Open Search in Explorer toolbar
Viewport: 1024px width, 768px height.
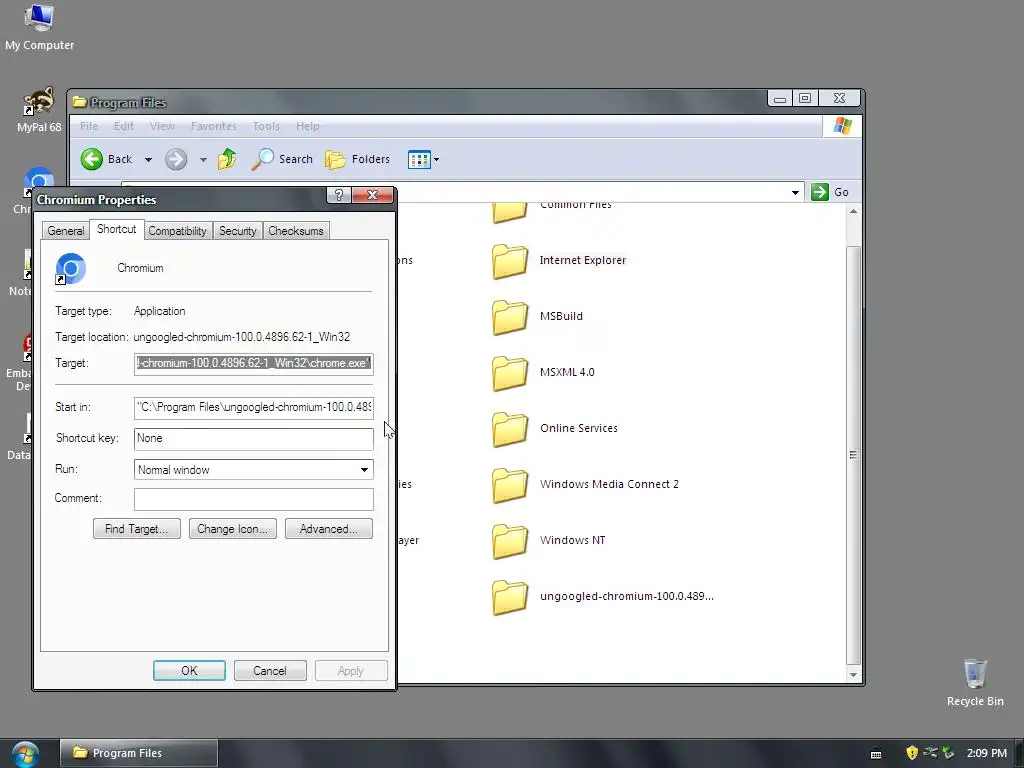point(283,159)
